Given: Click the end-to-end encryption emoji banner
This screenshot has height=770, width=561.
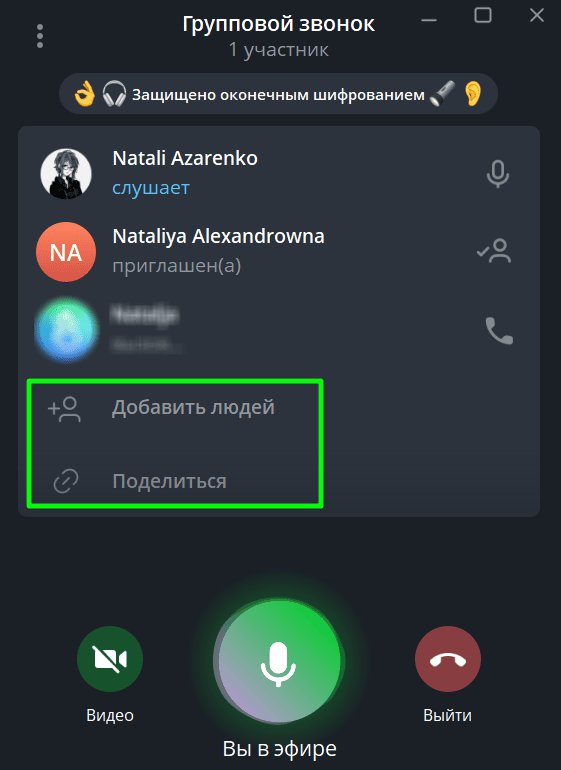Looking at the screenshot, I should (x=279, y=94).
